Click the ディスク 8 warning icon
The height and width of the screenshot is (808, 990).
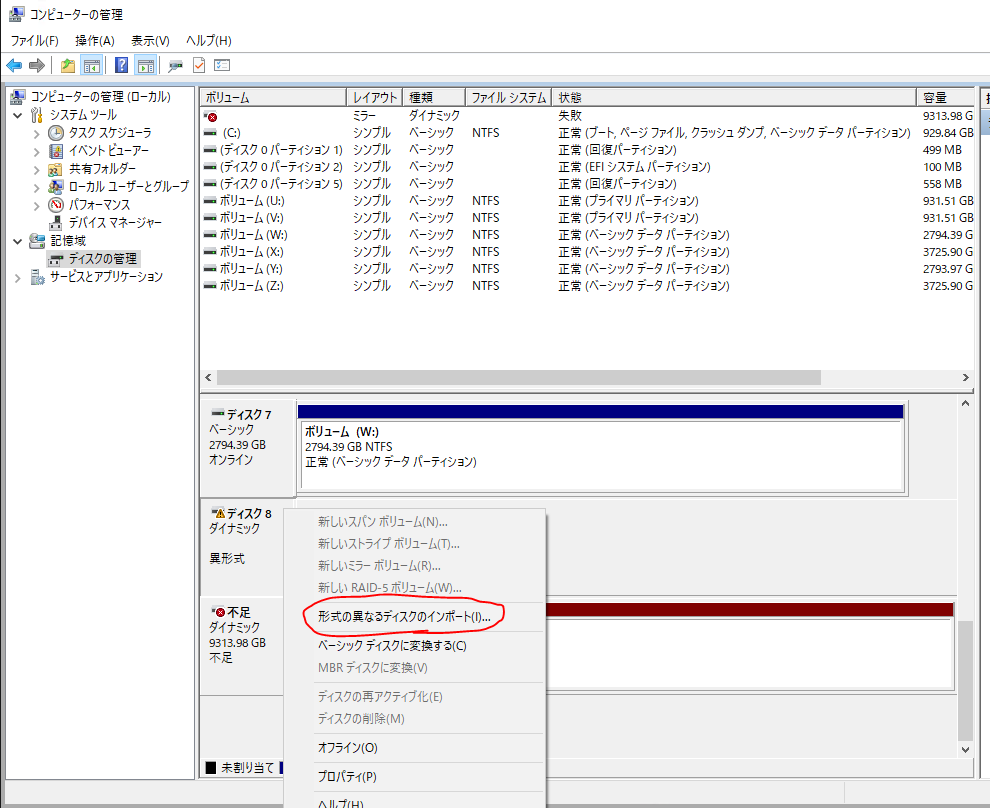(x=218, y=513)
